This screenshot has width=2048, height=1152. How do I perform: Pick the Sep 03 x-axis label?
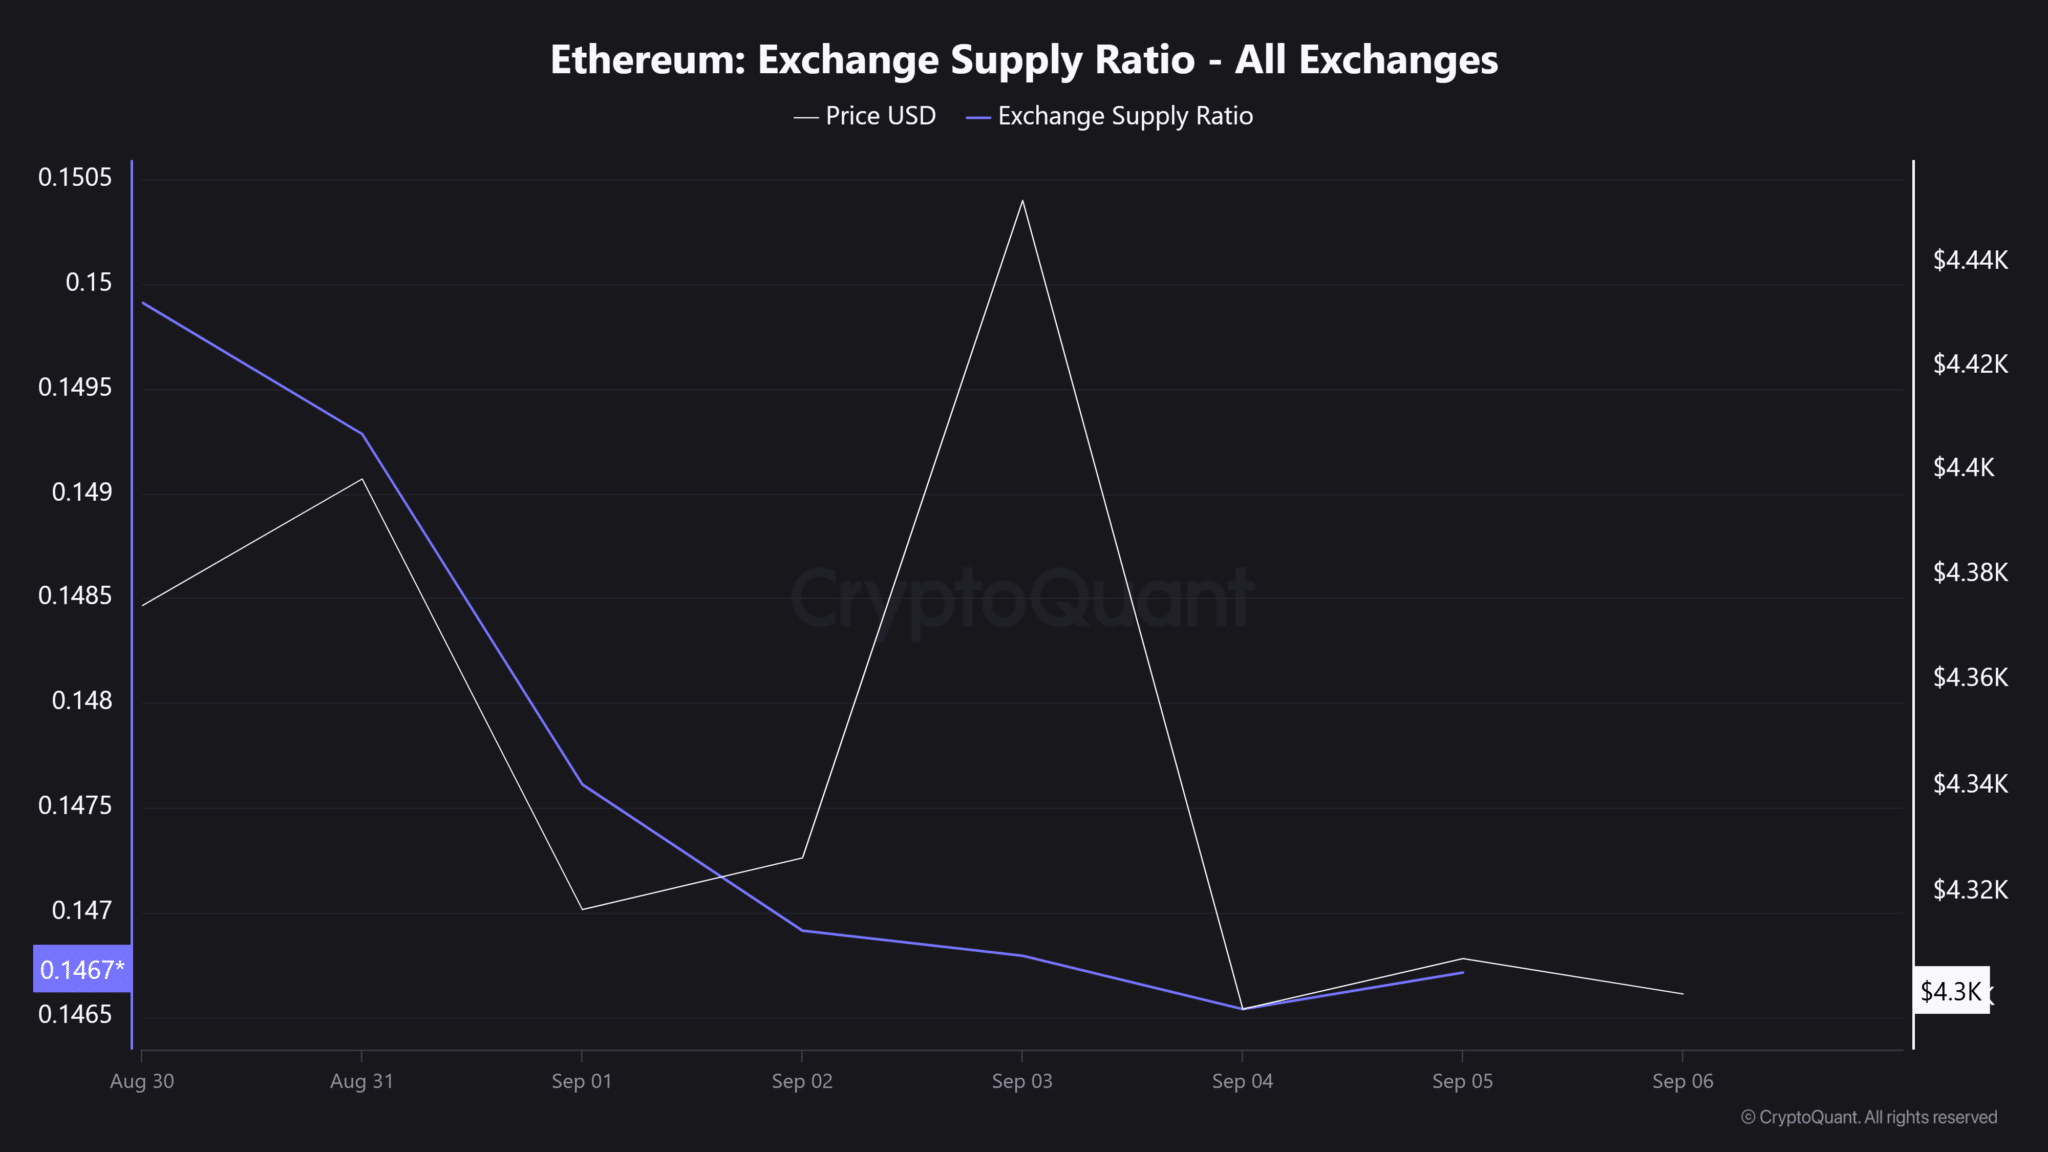click(x=1022, y=1081)
